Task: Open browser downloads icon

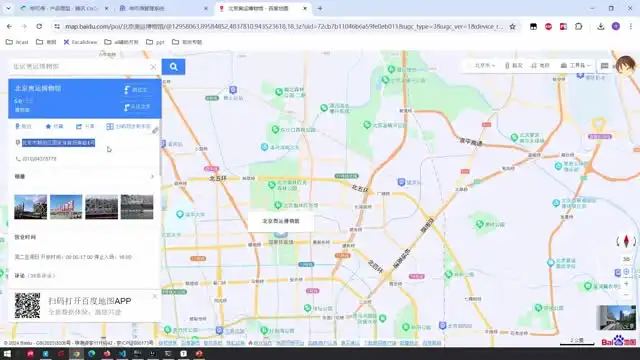Action: 600,27
